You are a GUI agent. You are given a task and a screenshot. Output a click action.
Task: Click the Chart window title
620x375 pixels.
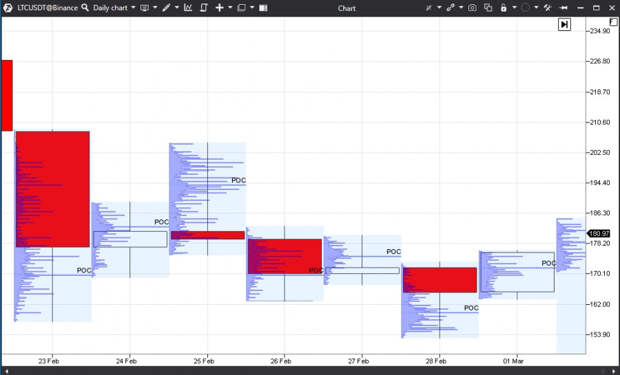coord(346,8)
